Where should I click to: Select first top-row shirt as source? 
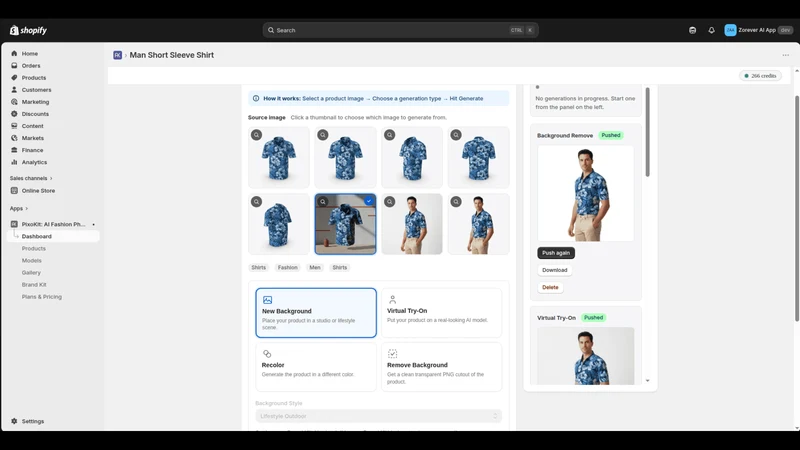[x=279, y=158]
